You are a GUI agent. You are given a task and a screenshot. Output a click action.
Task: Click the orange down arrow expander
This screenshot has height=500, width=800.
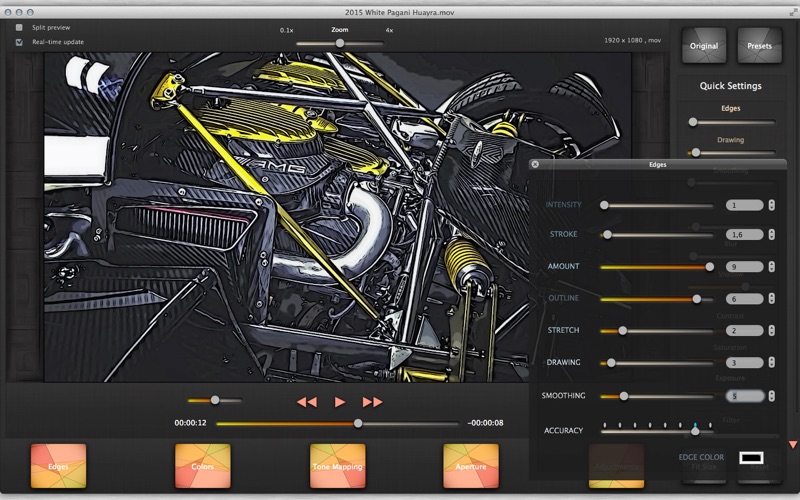[x=793, y=445]
